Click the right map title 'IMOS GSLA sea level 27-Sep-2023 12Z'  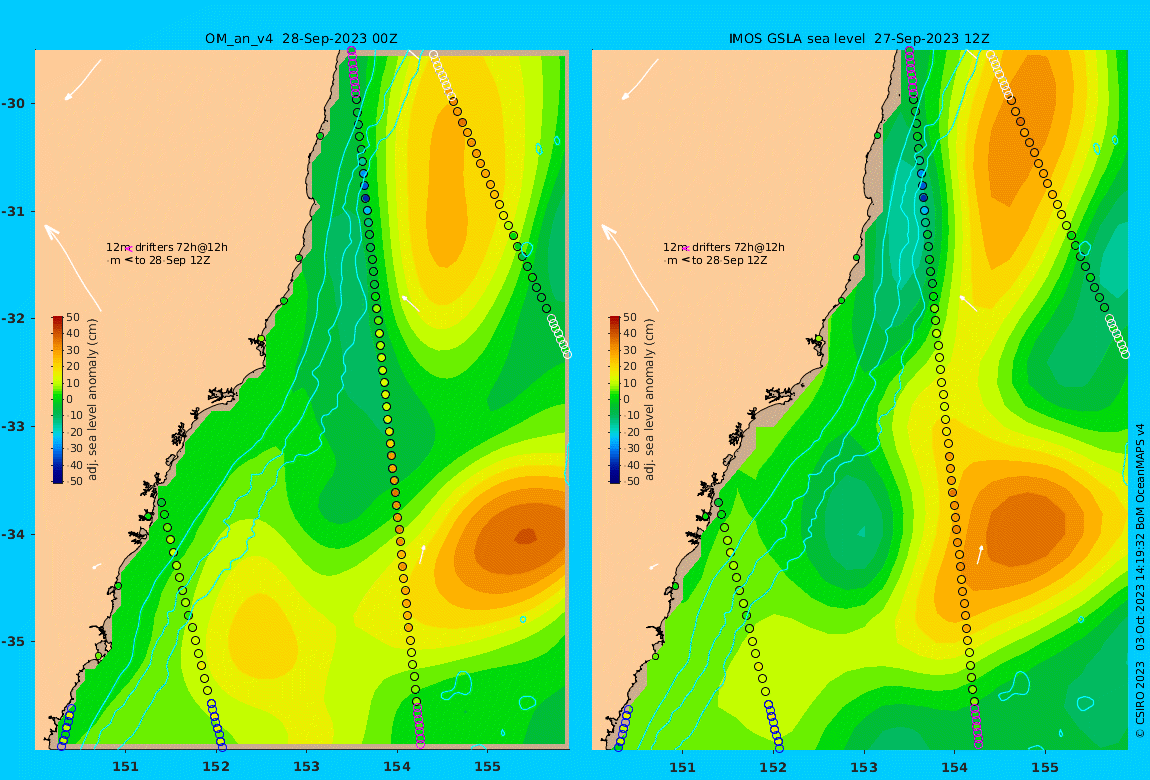pyautogui.click(x=859, y=39)
